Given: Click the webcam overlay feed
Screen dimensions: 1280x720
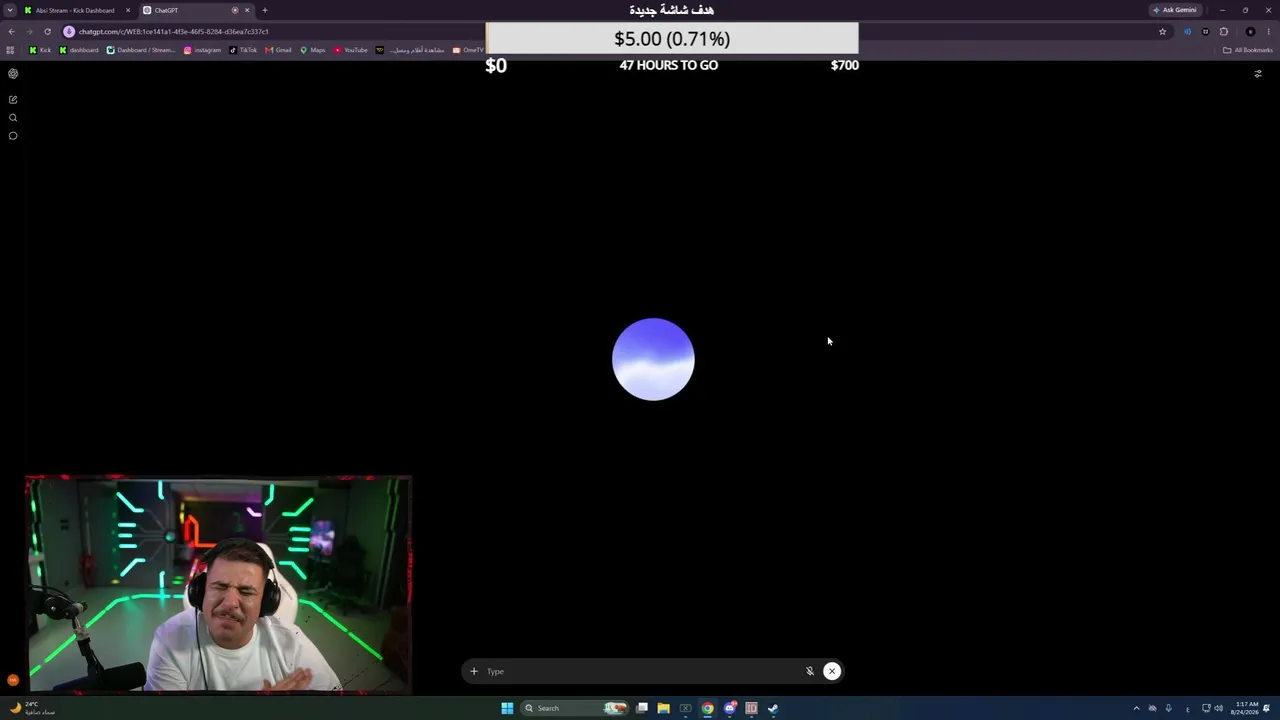Looking at the screenshot, I should [x=218, y=584].
